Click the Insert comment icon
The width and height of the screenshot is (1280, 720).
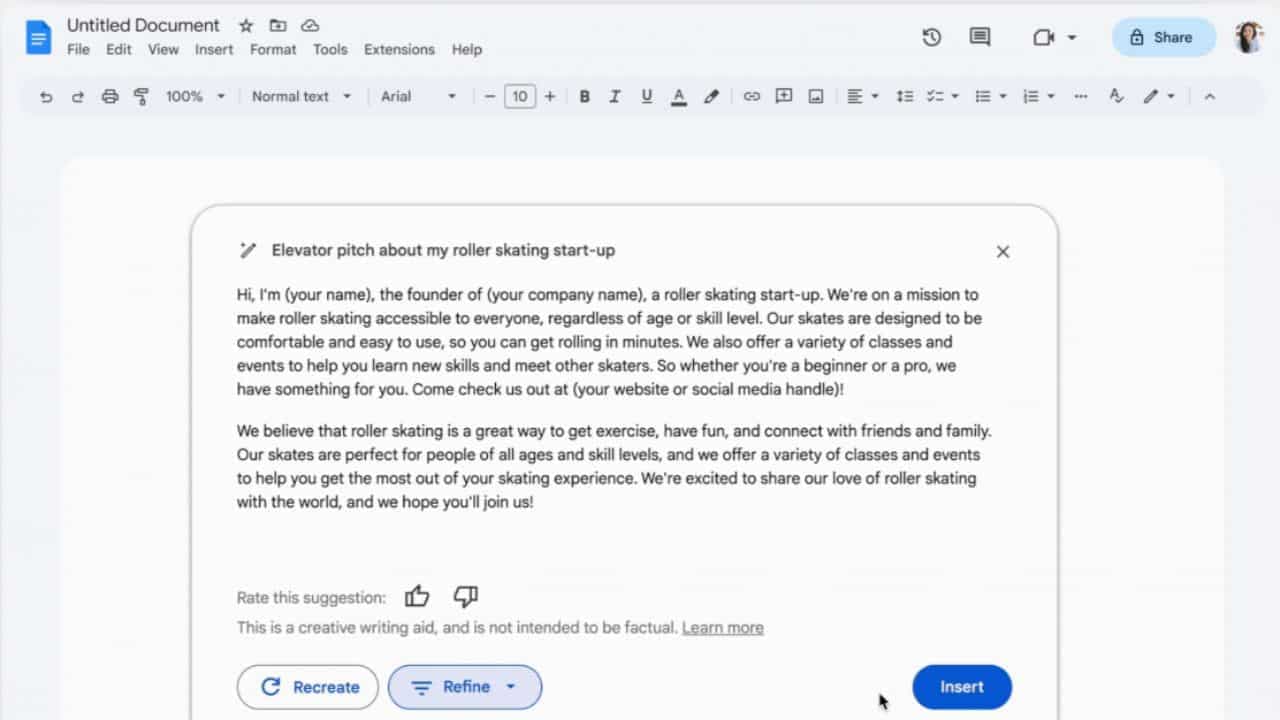pyautogui.click(x=979, y=37)
